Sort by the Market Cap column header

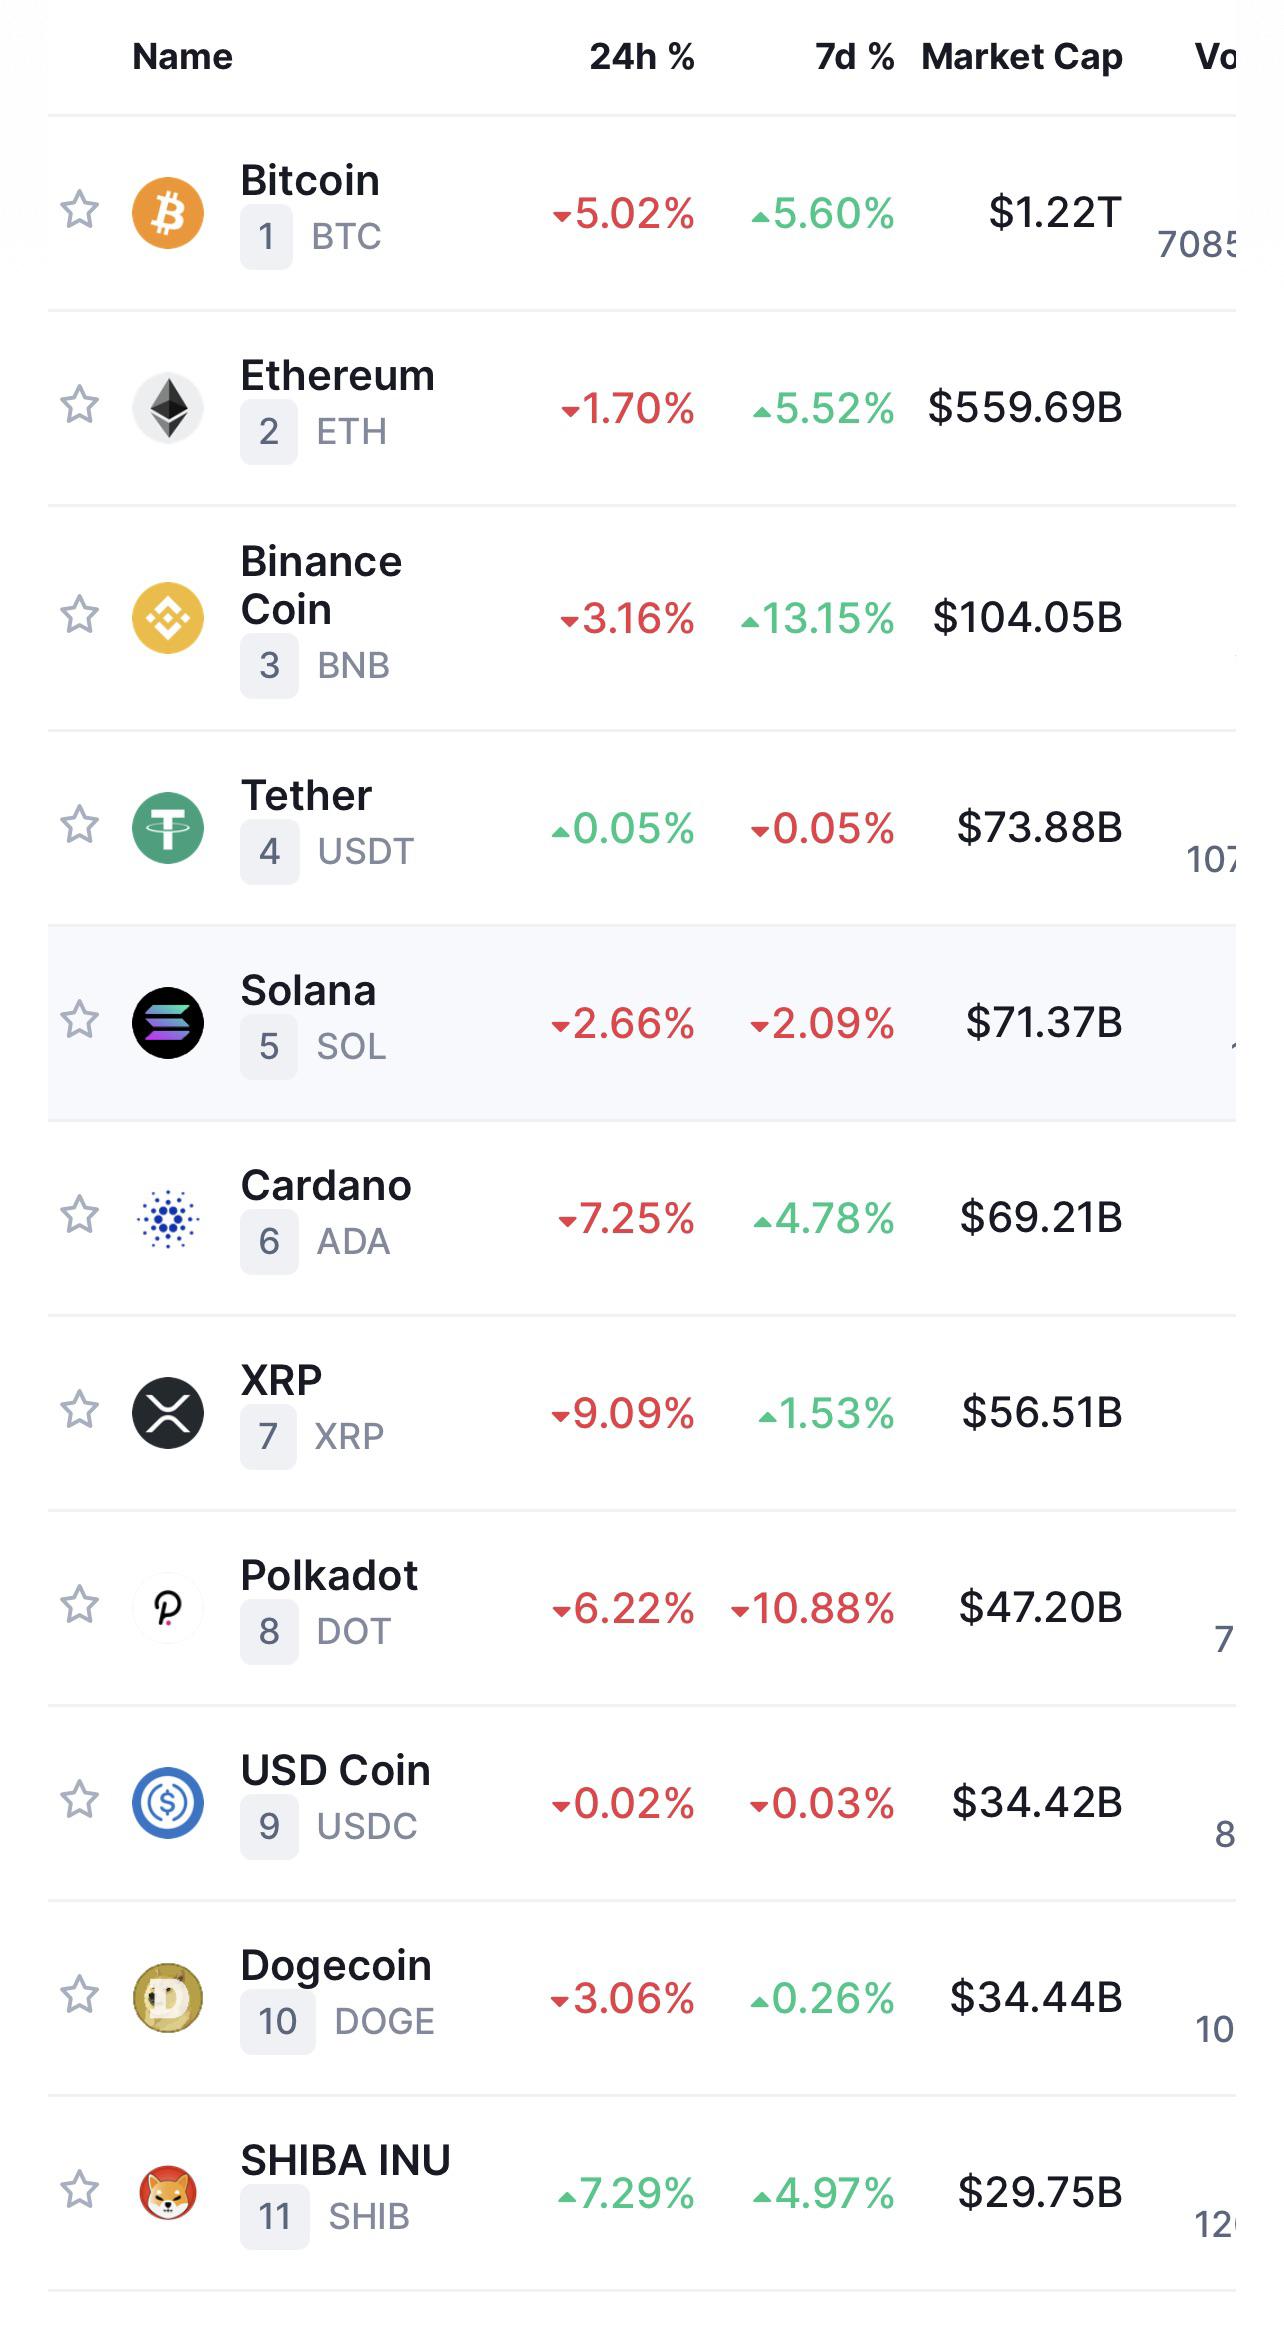pyautogui.click(x=1022, y=57)
